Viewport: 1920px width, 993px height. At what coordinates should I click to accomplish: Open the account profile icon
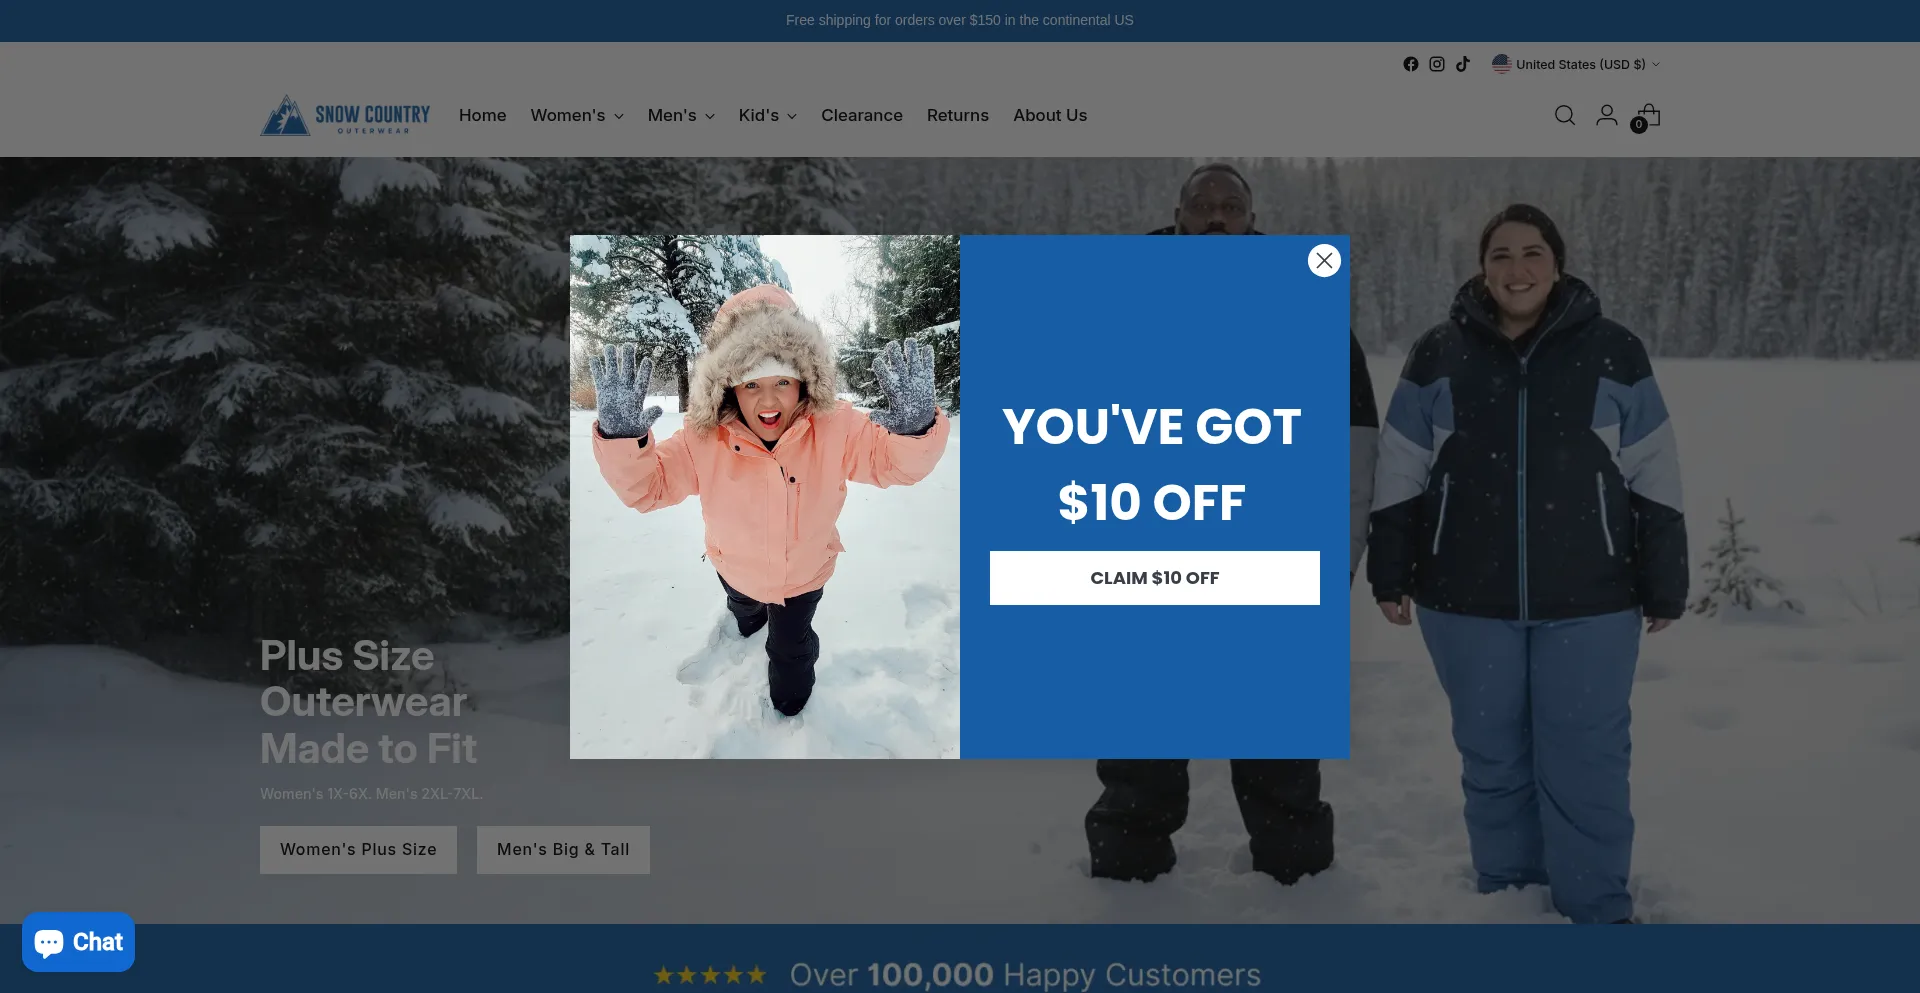pos(1607,116)
